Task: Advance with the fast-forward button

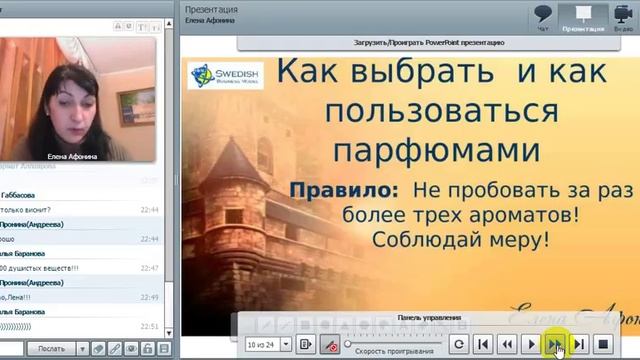Action: click(555, 344)
